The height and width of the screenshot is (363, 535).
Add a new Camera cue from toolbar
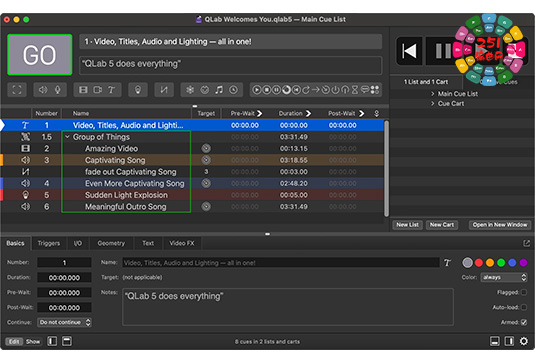point(98,90)
